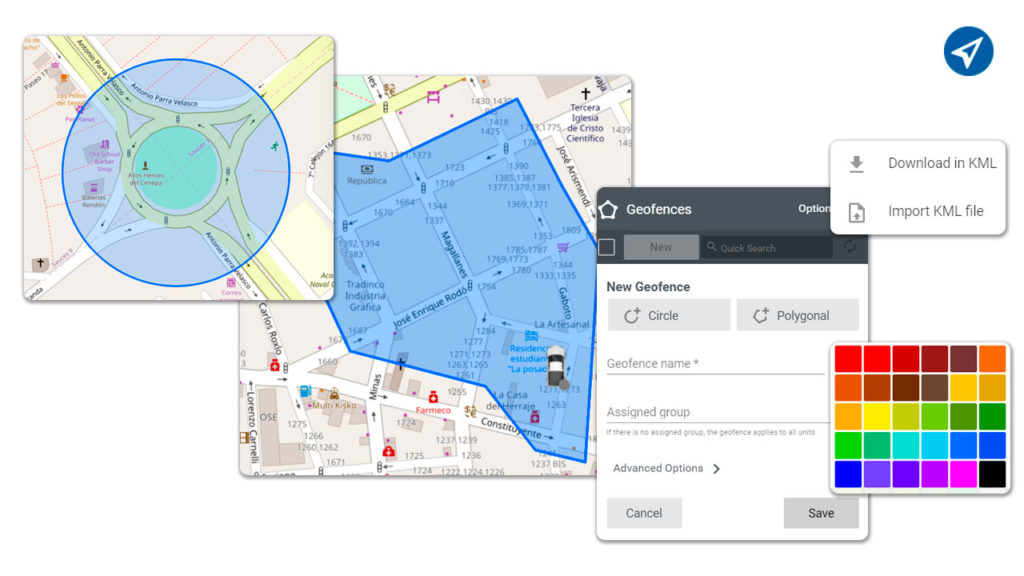Save the new geofence
1024x576 pixels.
click(821, 513)
